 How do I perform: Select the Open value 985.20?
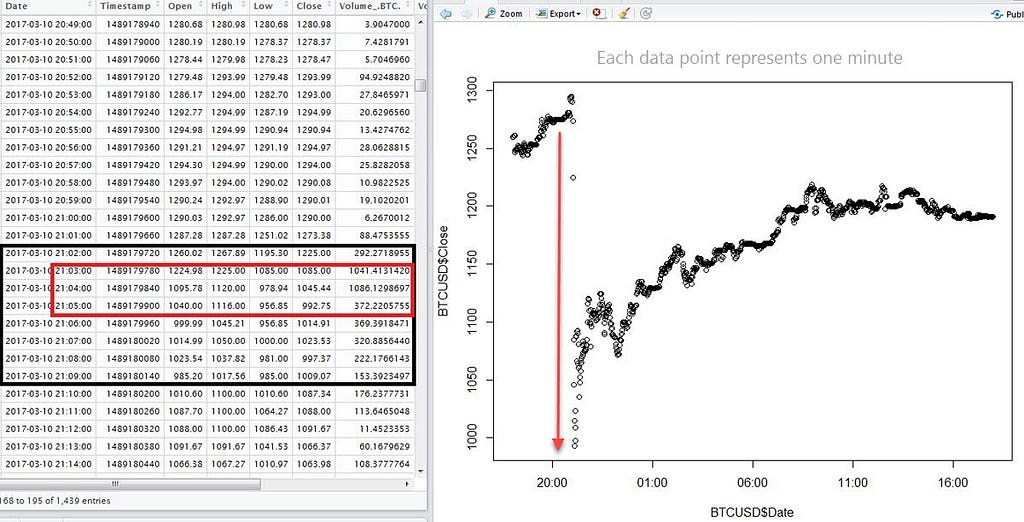[188, 376]
